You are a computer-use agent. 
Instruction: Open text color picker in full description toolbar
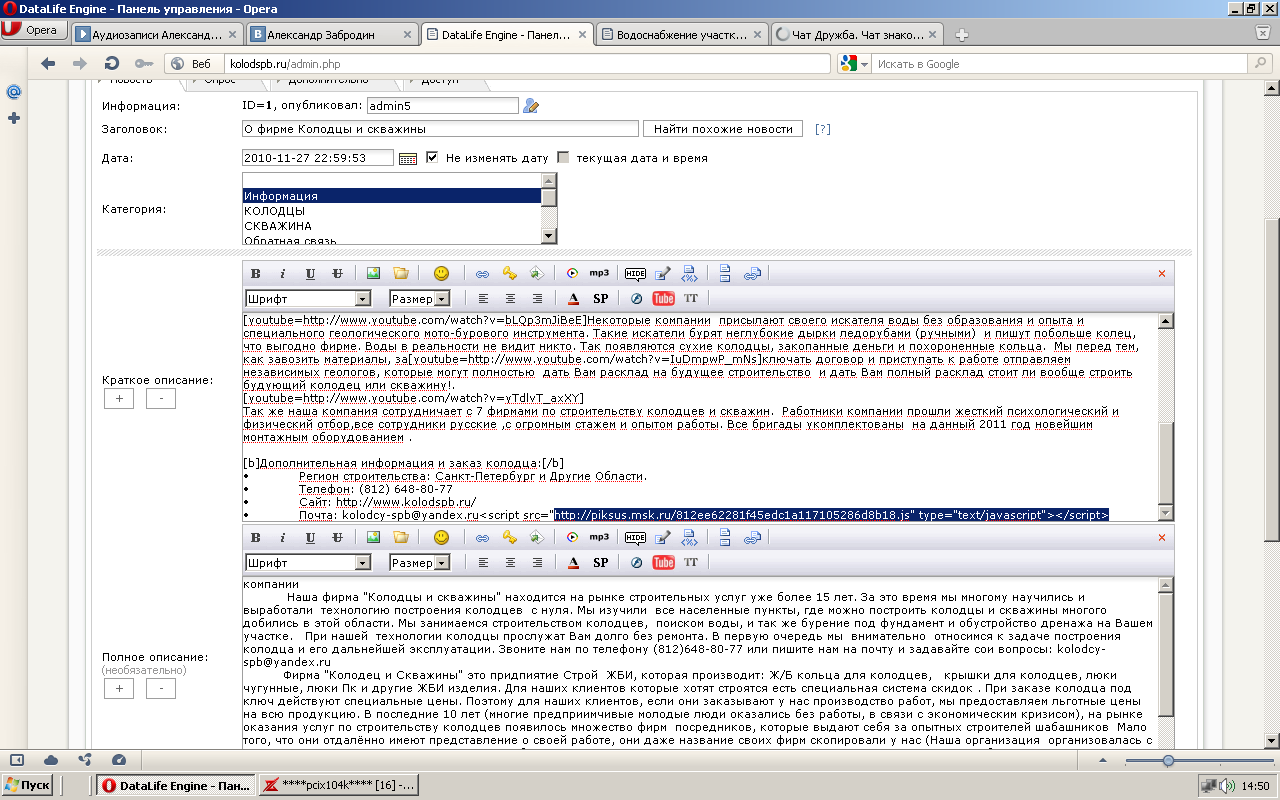coord(573,562)
